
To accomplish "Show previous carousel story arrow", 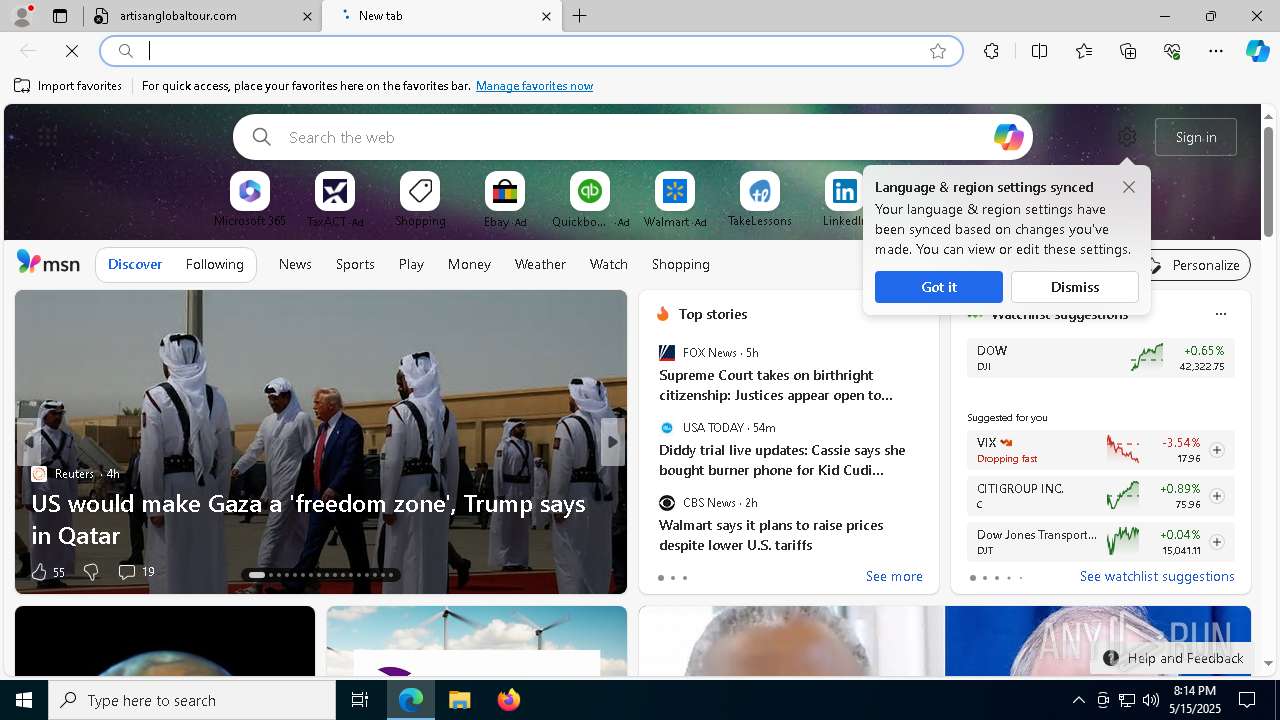I will [x=28, y=442].
